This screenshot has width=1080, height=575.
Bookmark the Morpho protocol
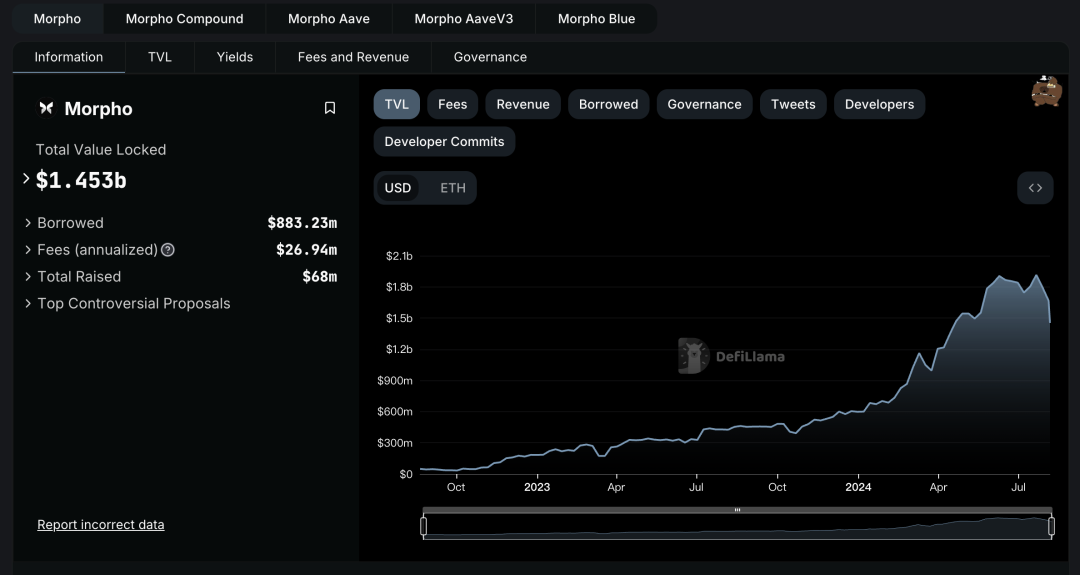(x=330, y=108)
